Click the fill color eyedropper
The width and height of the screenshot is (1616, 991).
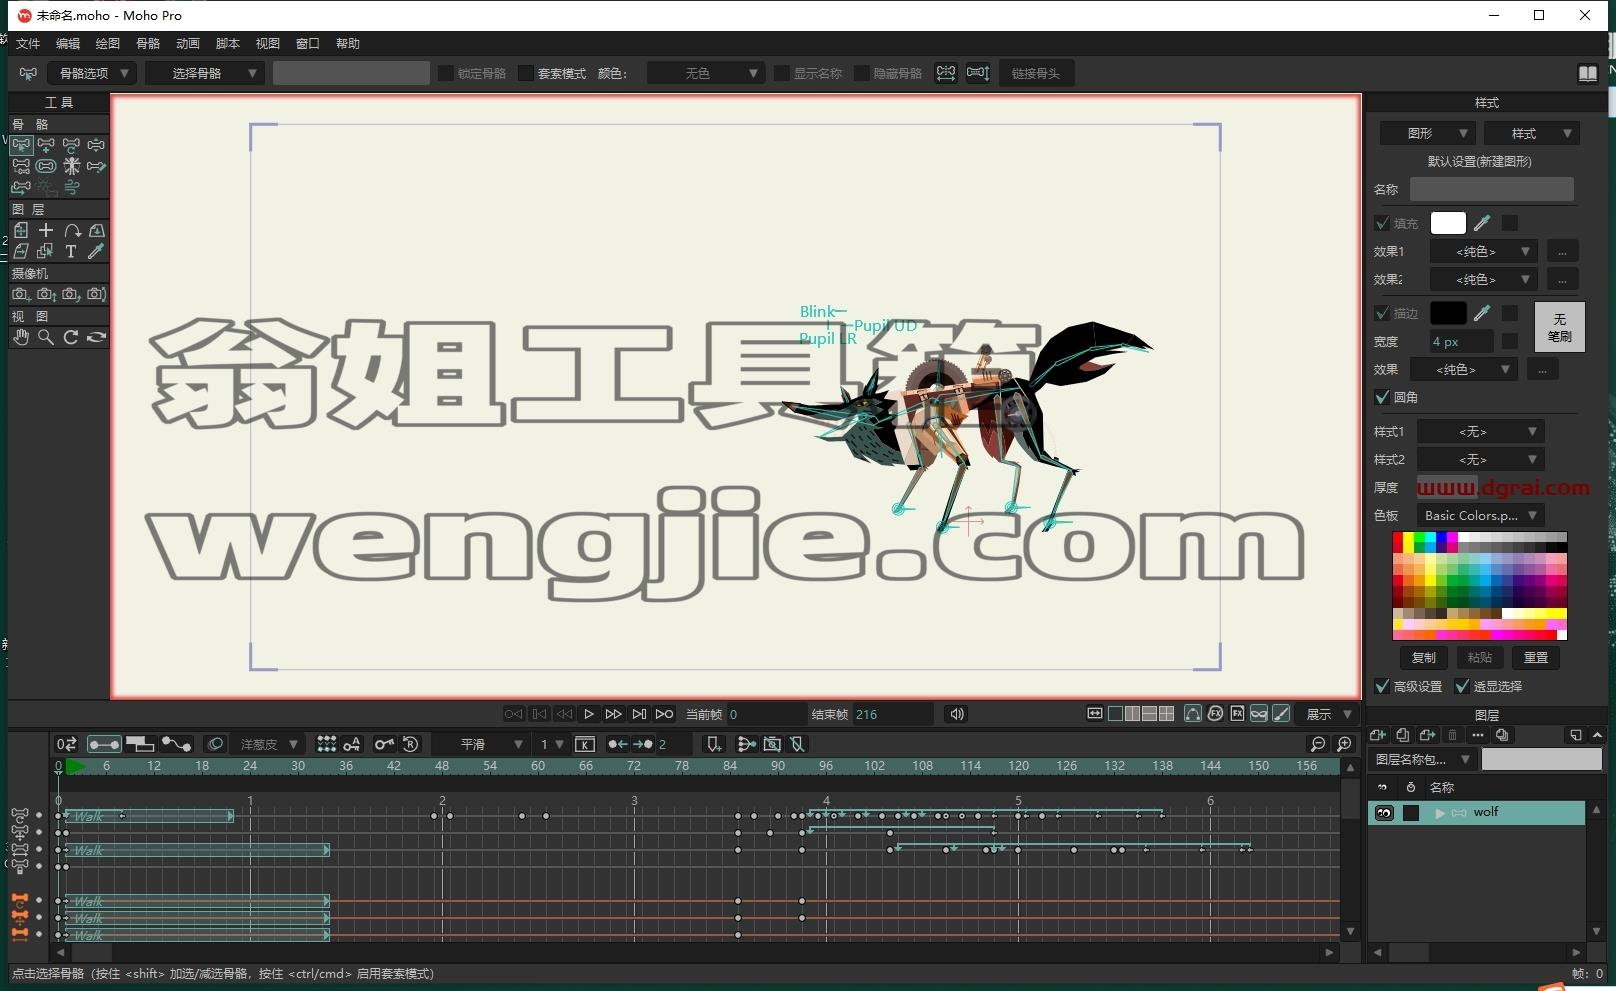(x=1482, y=223)
